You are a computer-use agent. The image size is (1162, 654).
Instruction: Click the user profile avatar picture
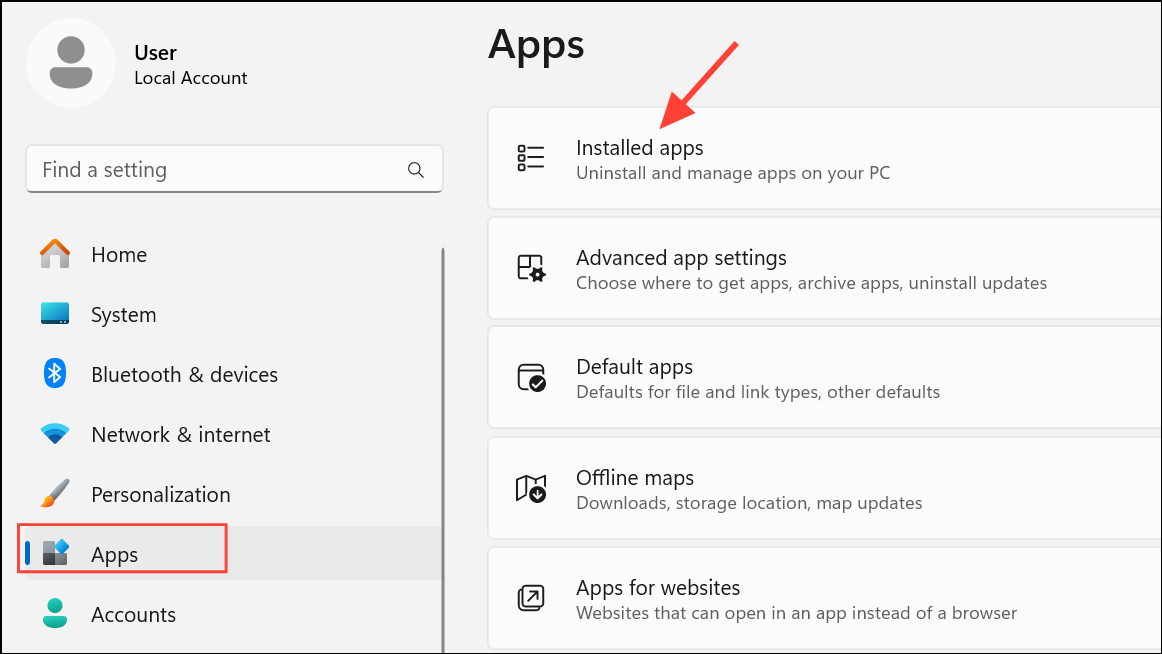[71, 63]
